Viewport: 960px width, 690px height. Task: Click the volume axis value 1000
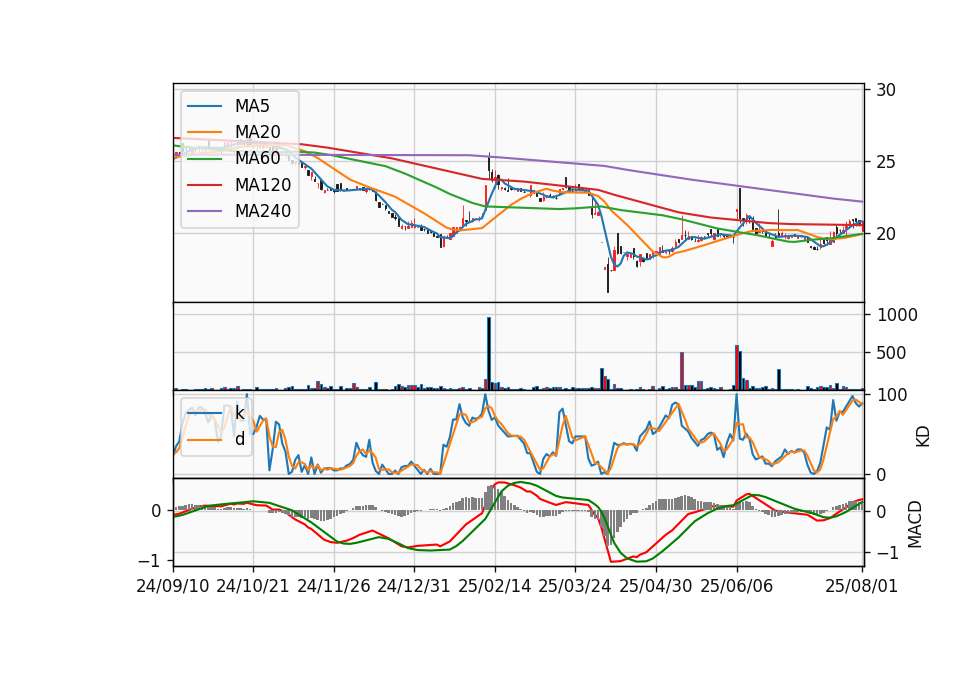click(898, 315)
